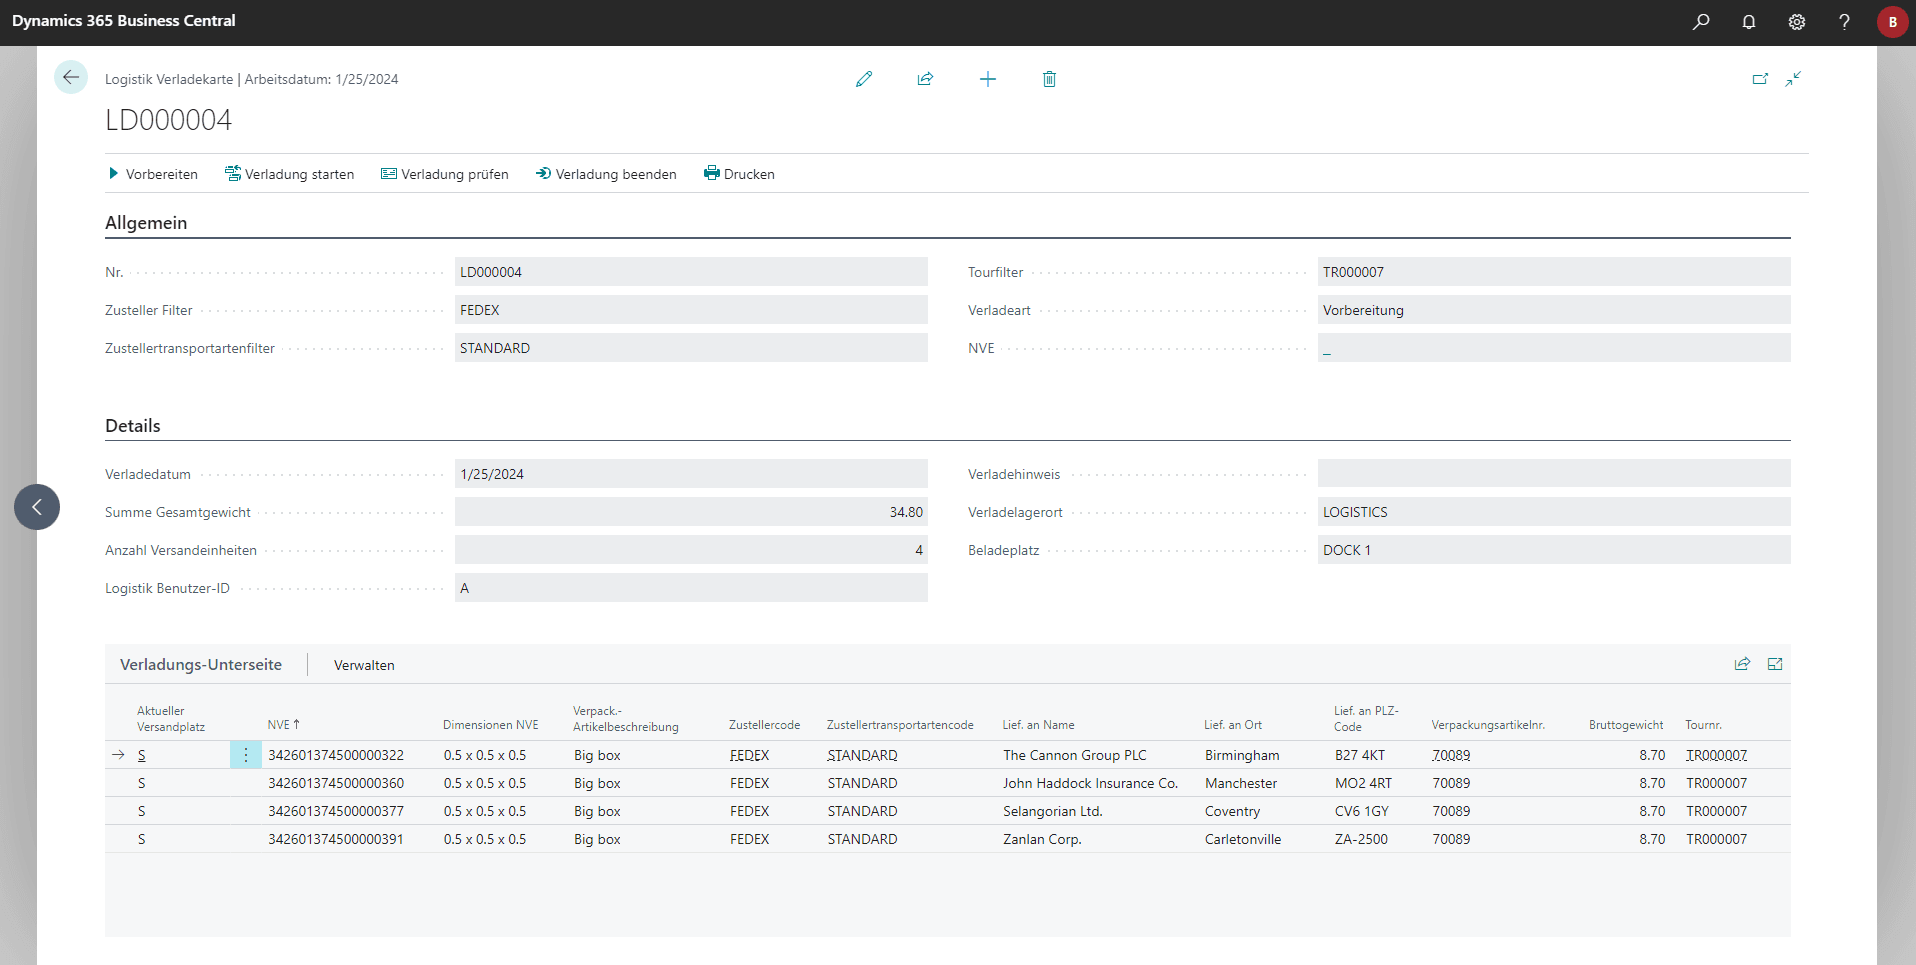1916x965 pixels.
Task: Click Vorbereiten action
Action: click(153, 174)
